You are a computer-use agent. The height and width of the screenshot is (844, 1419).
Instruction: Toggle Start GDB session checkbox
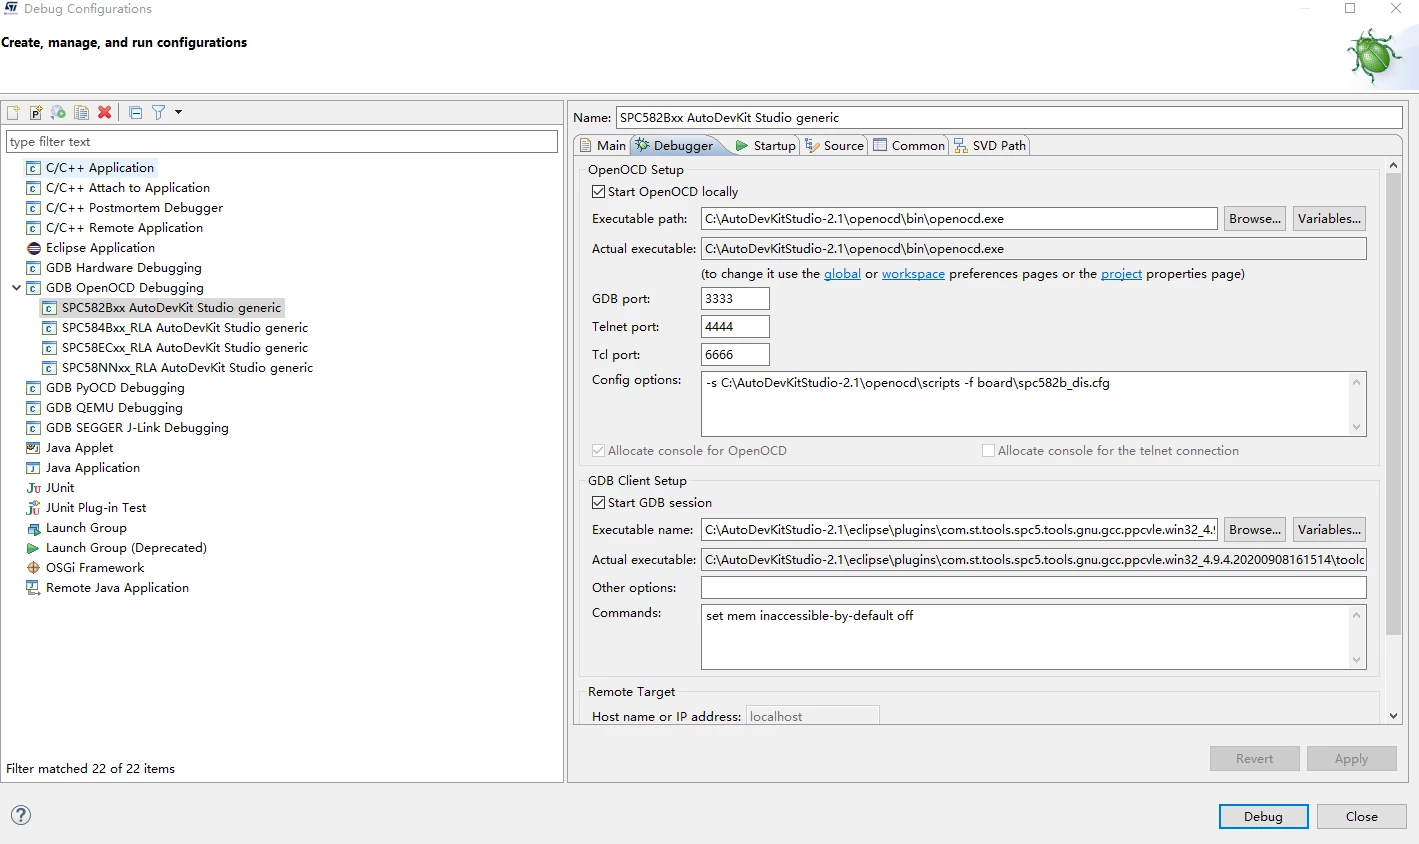(x=598, y=503)
